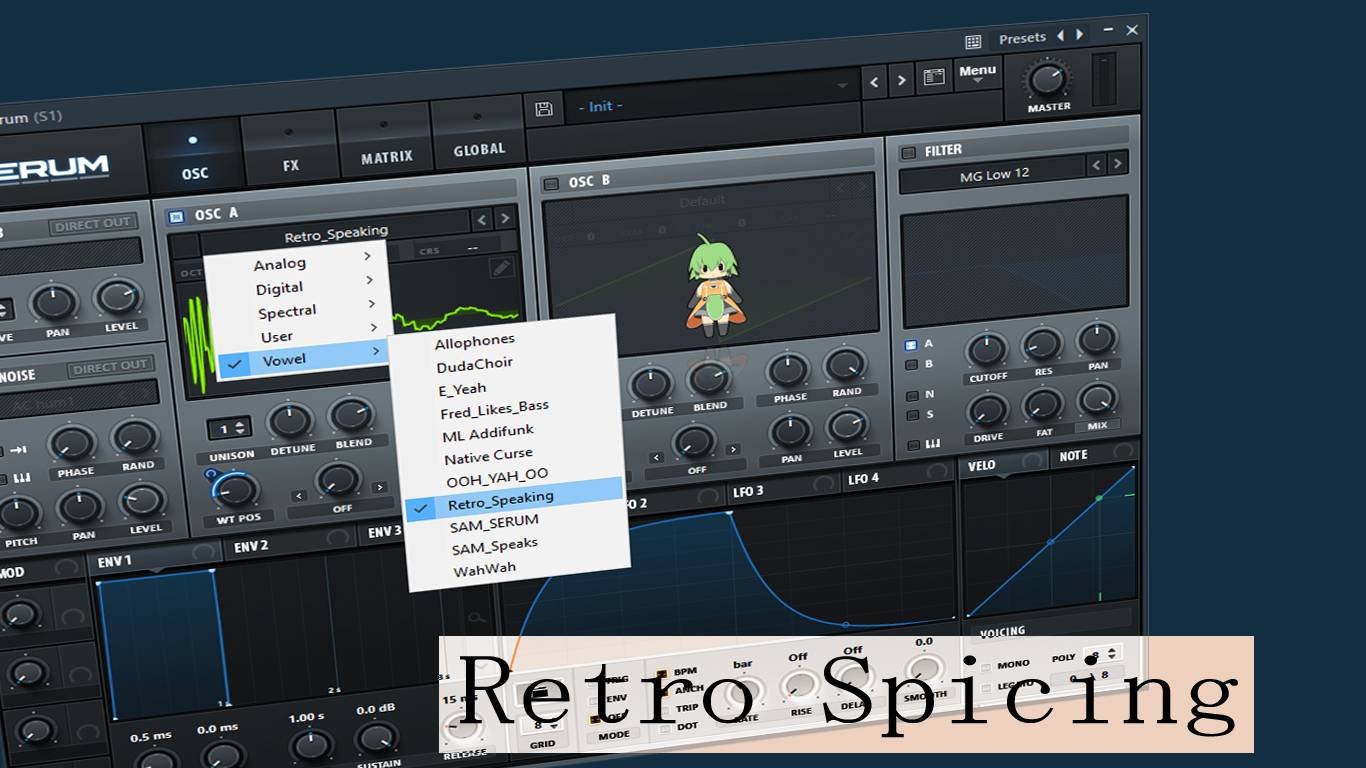Toggle filter routing for A

[910, 345]
